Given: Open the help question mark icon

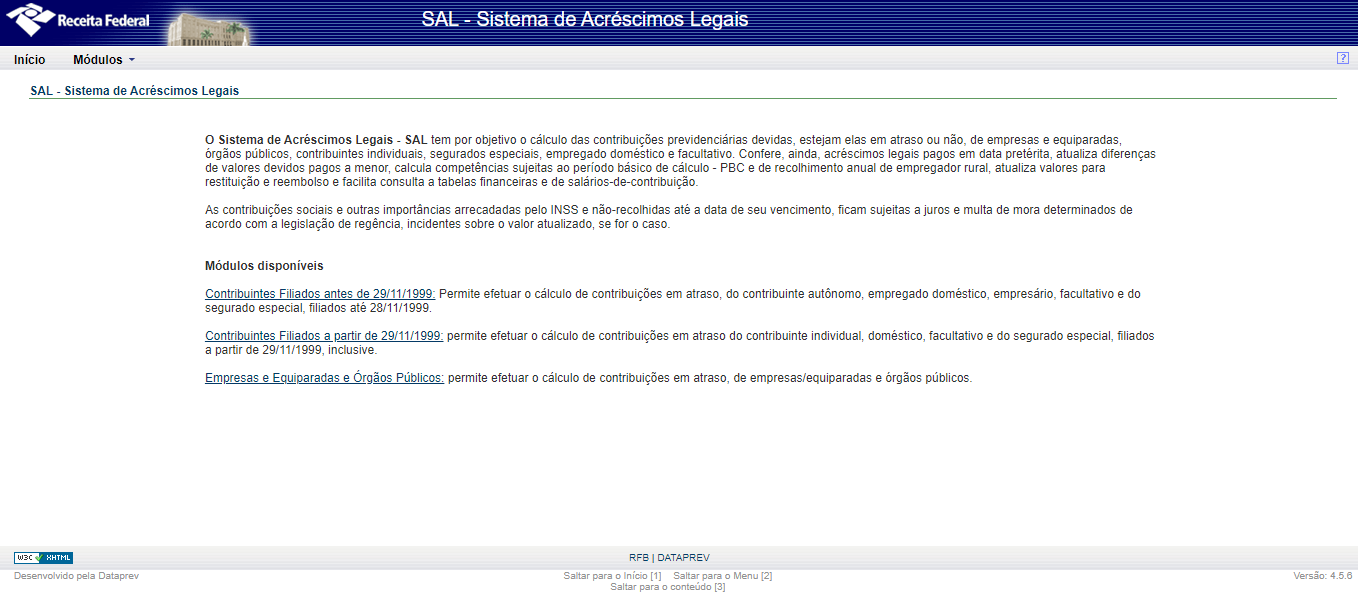Looking at the screenshot, I should pos(1343,58).
